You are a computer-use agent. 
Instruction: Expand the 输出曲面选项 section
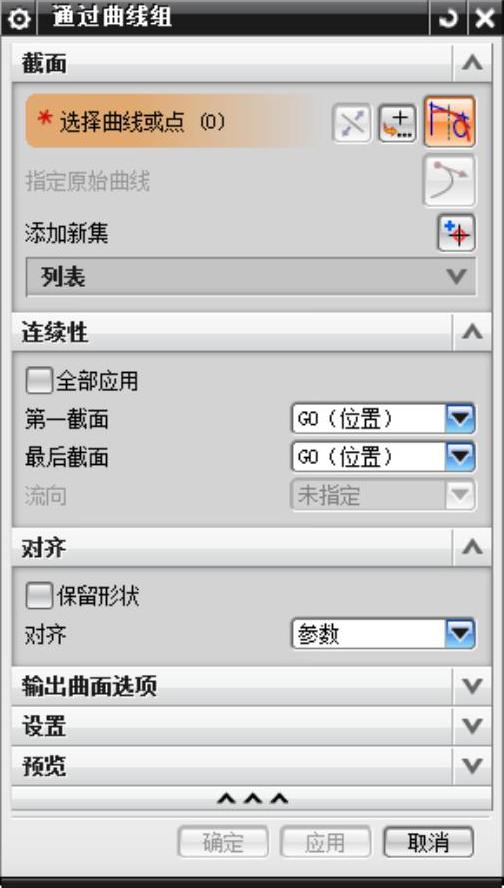pyautogui.click(x=251, y=686)
